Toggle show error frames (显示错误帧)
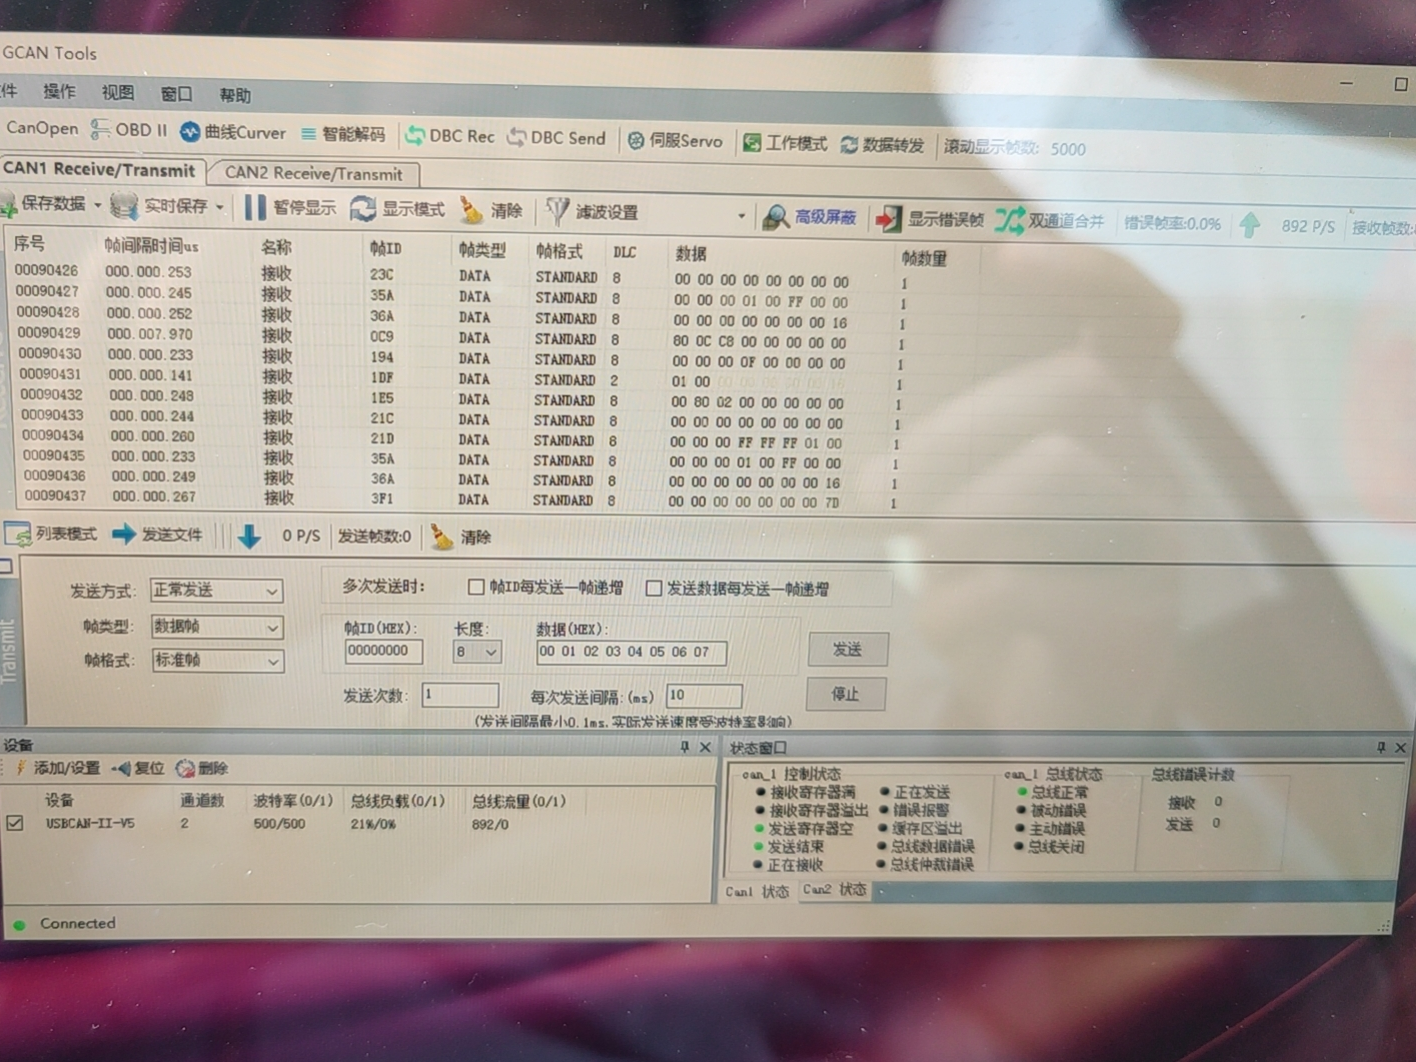The height and width of the screenshot is (1062, 1416). [x=888, y=219]
